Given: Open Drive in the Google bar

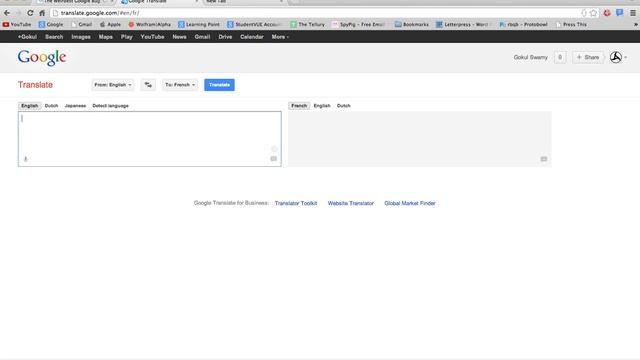Looking at the screenshot, I should click(225, 37).
